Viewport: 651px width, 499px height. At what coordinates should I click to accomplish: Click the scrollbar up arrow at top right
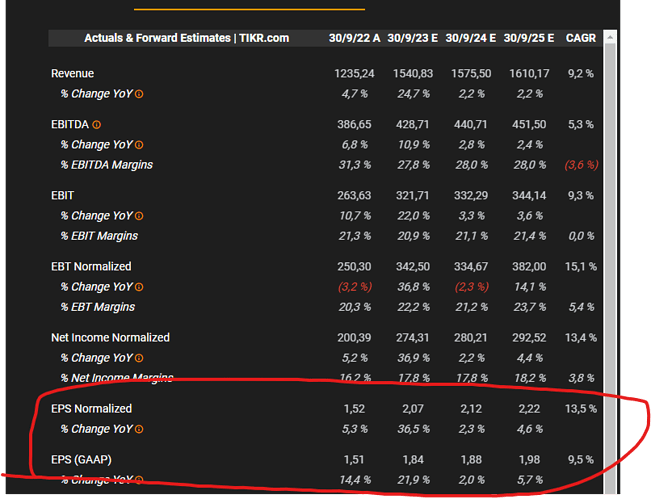[x=611, y=39]
